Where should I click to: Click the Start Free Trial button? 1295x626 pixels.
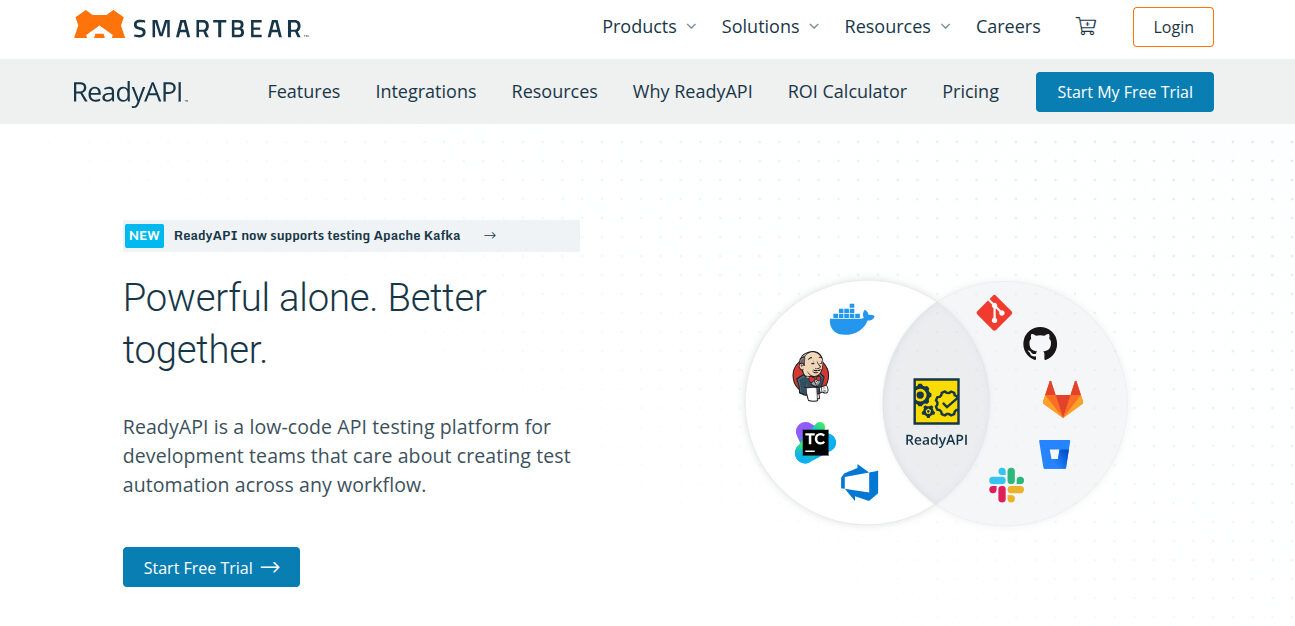pyautogui.click(x=211, y=567)
